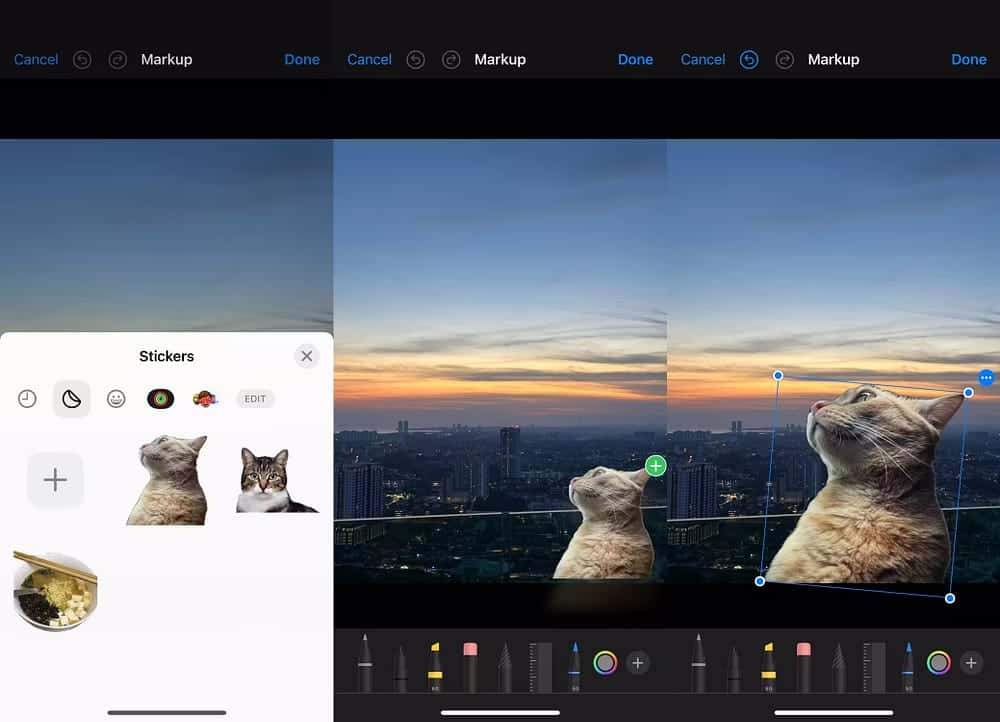The width and height of the screenshot is (1000, 722).
Task: Select the thin marker tool in the middle screen
Action: point(400,668)
